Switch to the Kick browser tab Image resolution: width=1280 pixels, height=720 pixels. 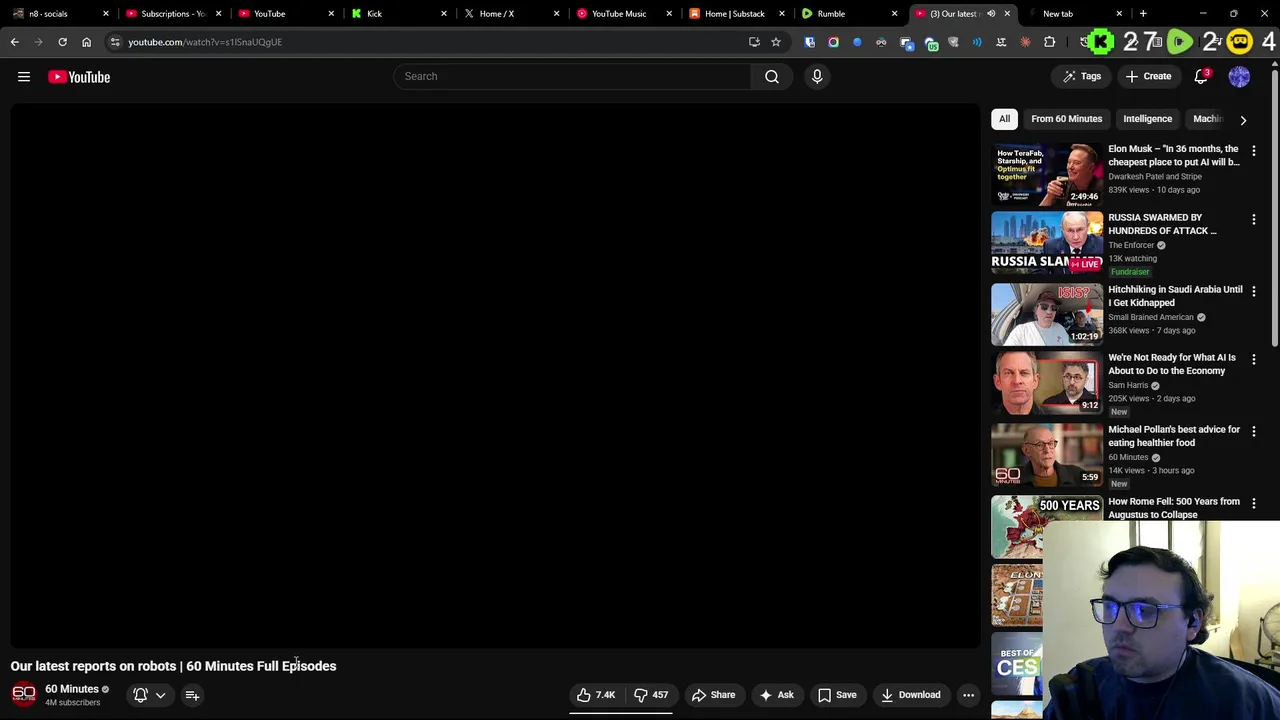398,14
